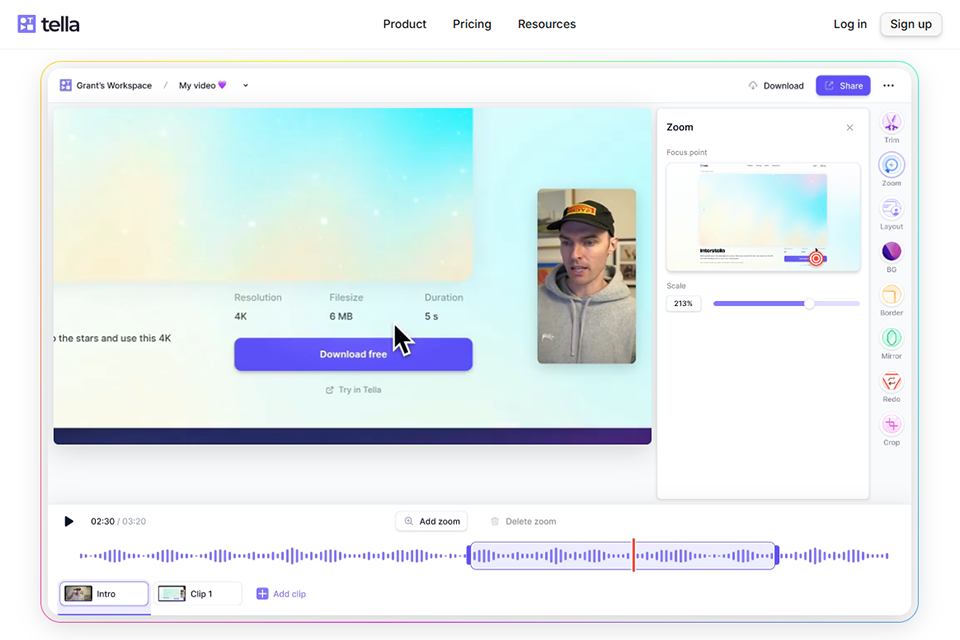Click the Add zoom button

(x=432, y=521)
